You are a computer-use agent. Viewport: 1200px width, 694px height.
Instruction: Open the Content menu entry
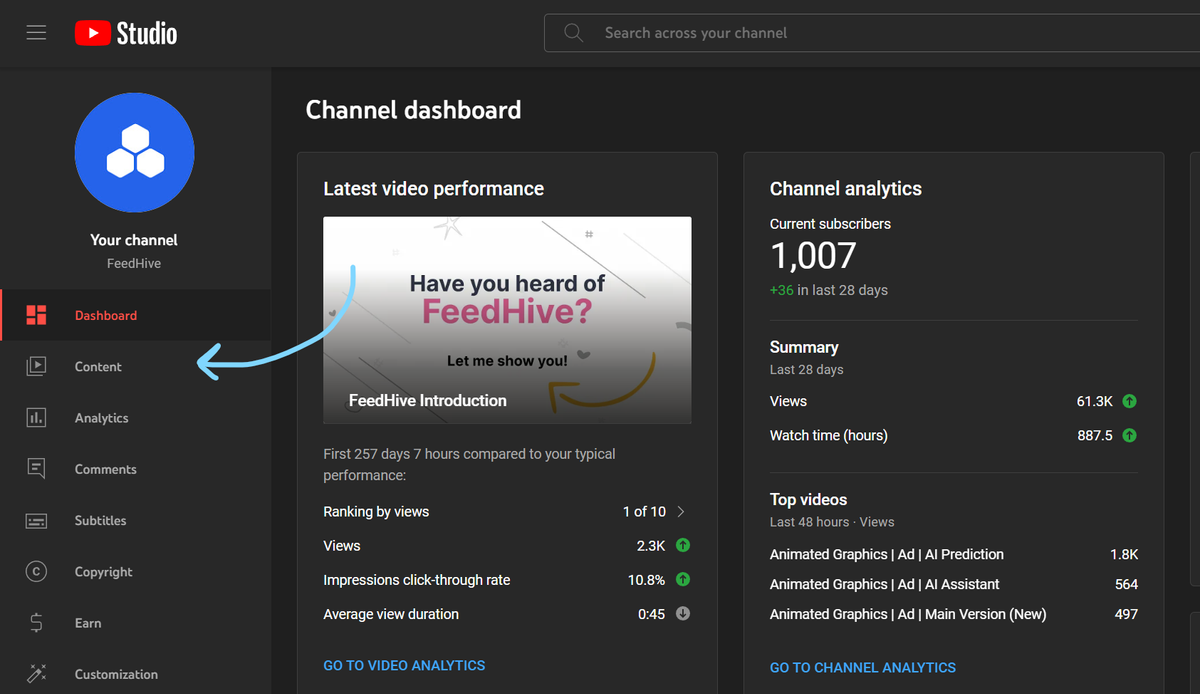[98, 366]
